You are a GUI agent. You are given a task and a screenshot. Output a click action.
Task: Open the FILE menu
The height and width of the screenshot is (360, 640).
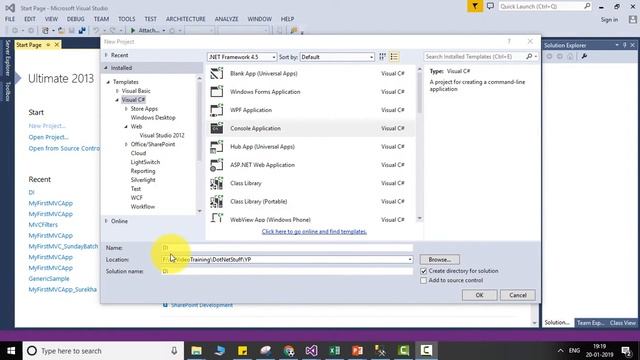pyautogui.click(x=10, y=19)
